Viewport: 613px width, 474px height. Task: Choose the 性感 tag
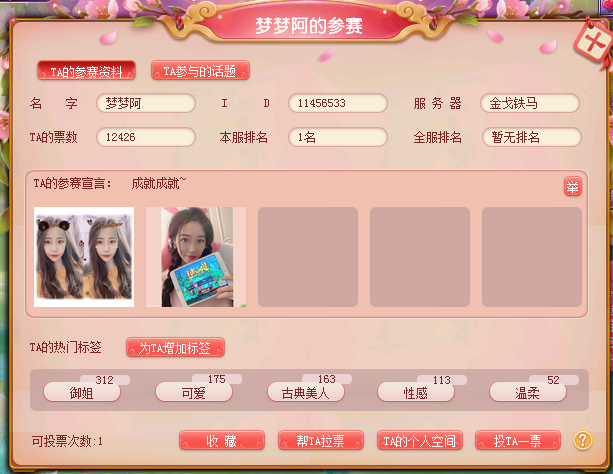(416, 392)
